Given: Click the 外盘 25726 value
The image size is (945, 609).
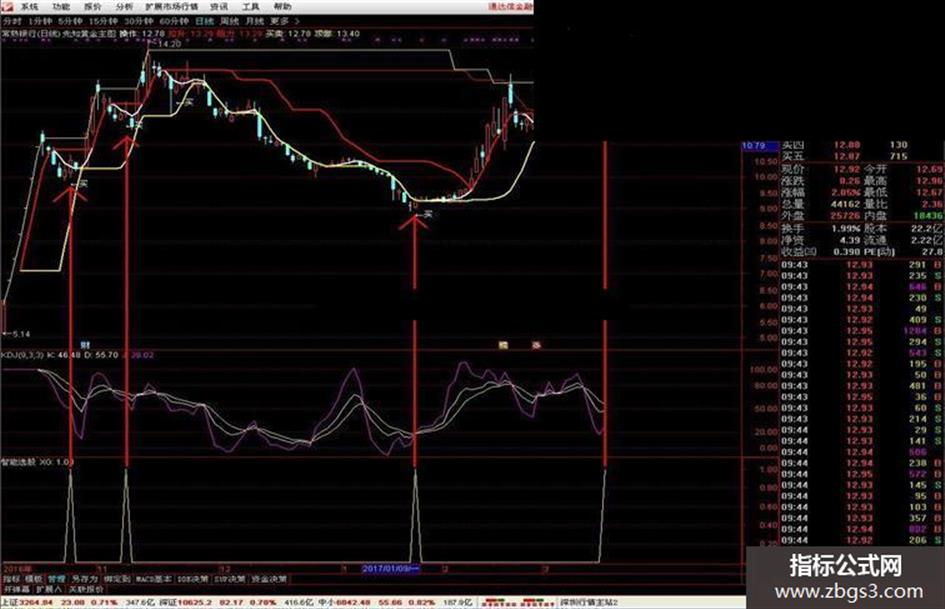Looking at the screenshot, I should coord(844,216).
